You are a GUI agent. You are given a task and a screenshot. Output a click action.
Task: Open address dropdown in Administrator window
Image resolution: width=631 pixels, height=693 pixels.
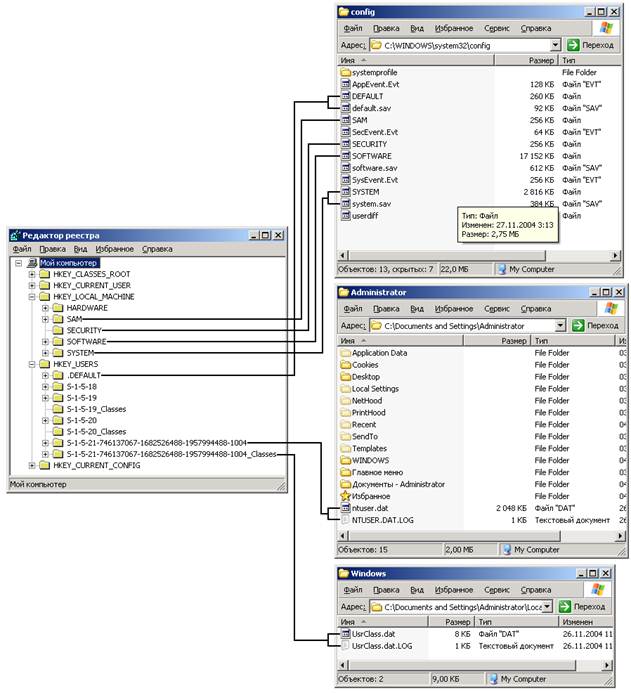click(560, 326)
